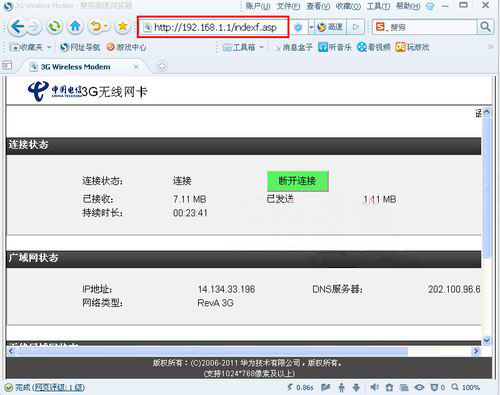
Task: Click the China Telecom logo
Action: coord(54,91)
